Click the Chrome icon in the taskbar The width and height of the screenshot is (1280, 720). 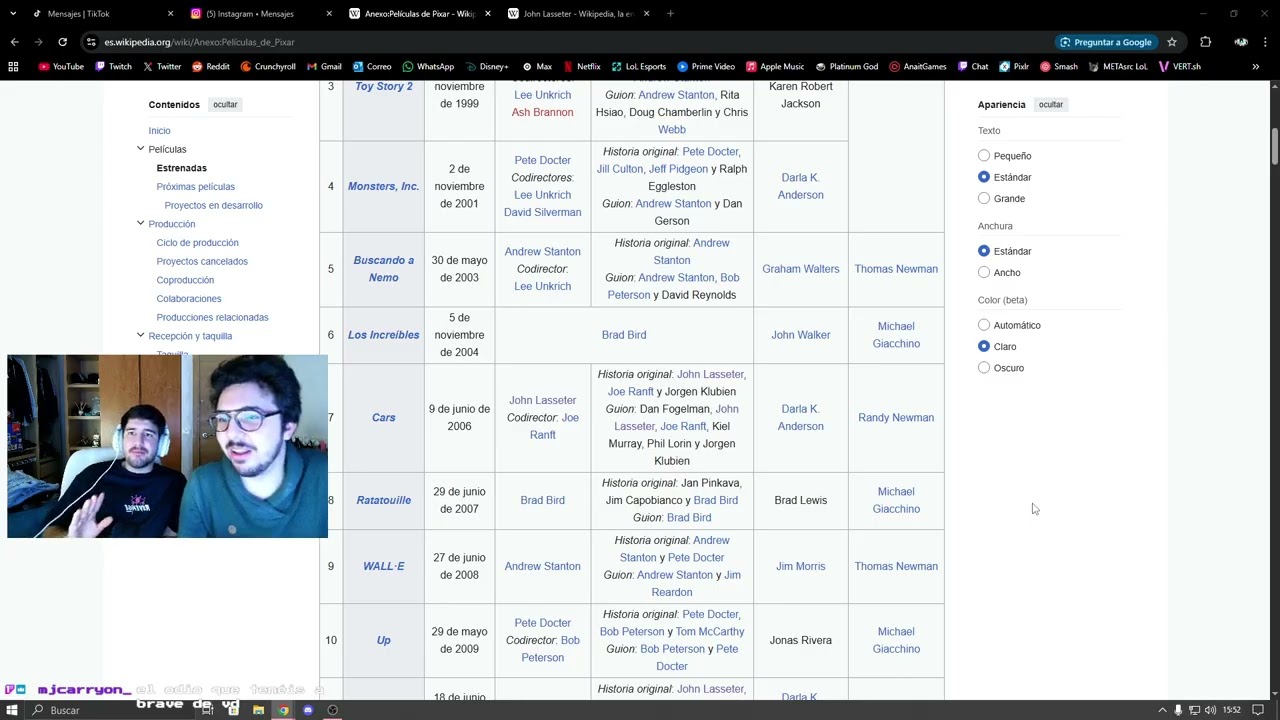click(283, 710)
